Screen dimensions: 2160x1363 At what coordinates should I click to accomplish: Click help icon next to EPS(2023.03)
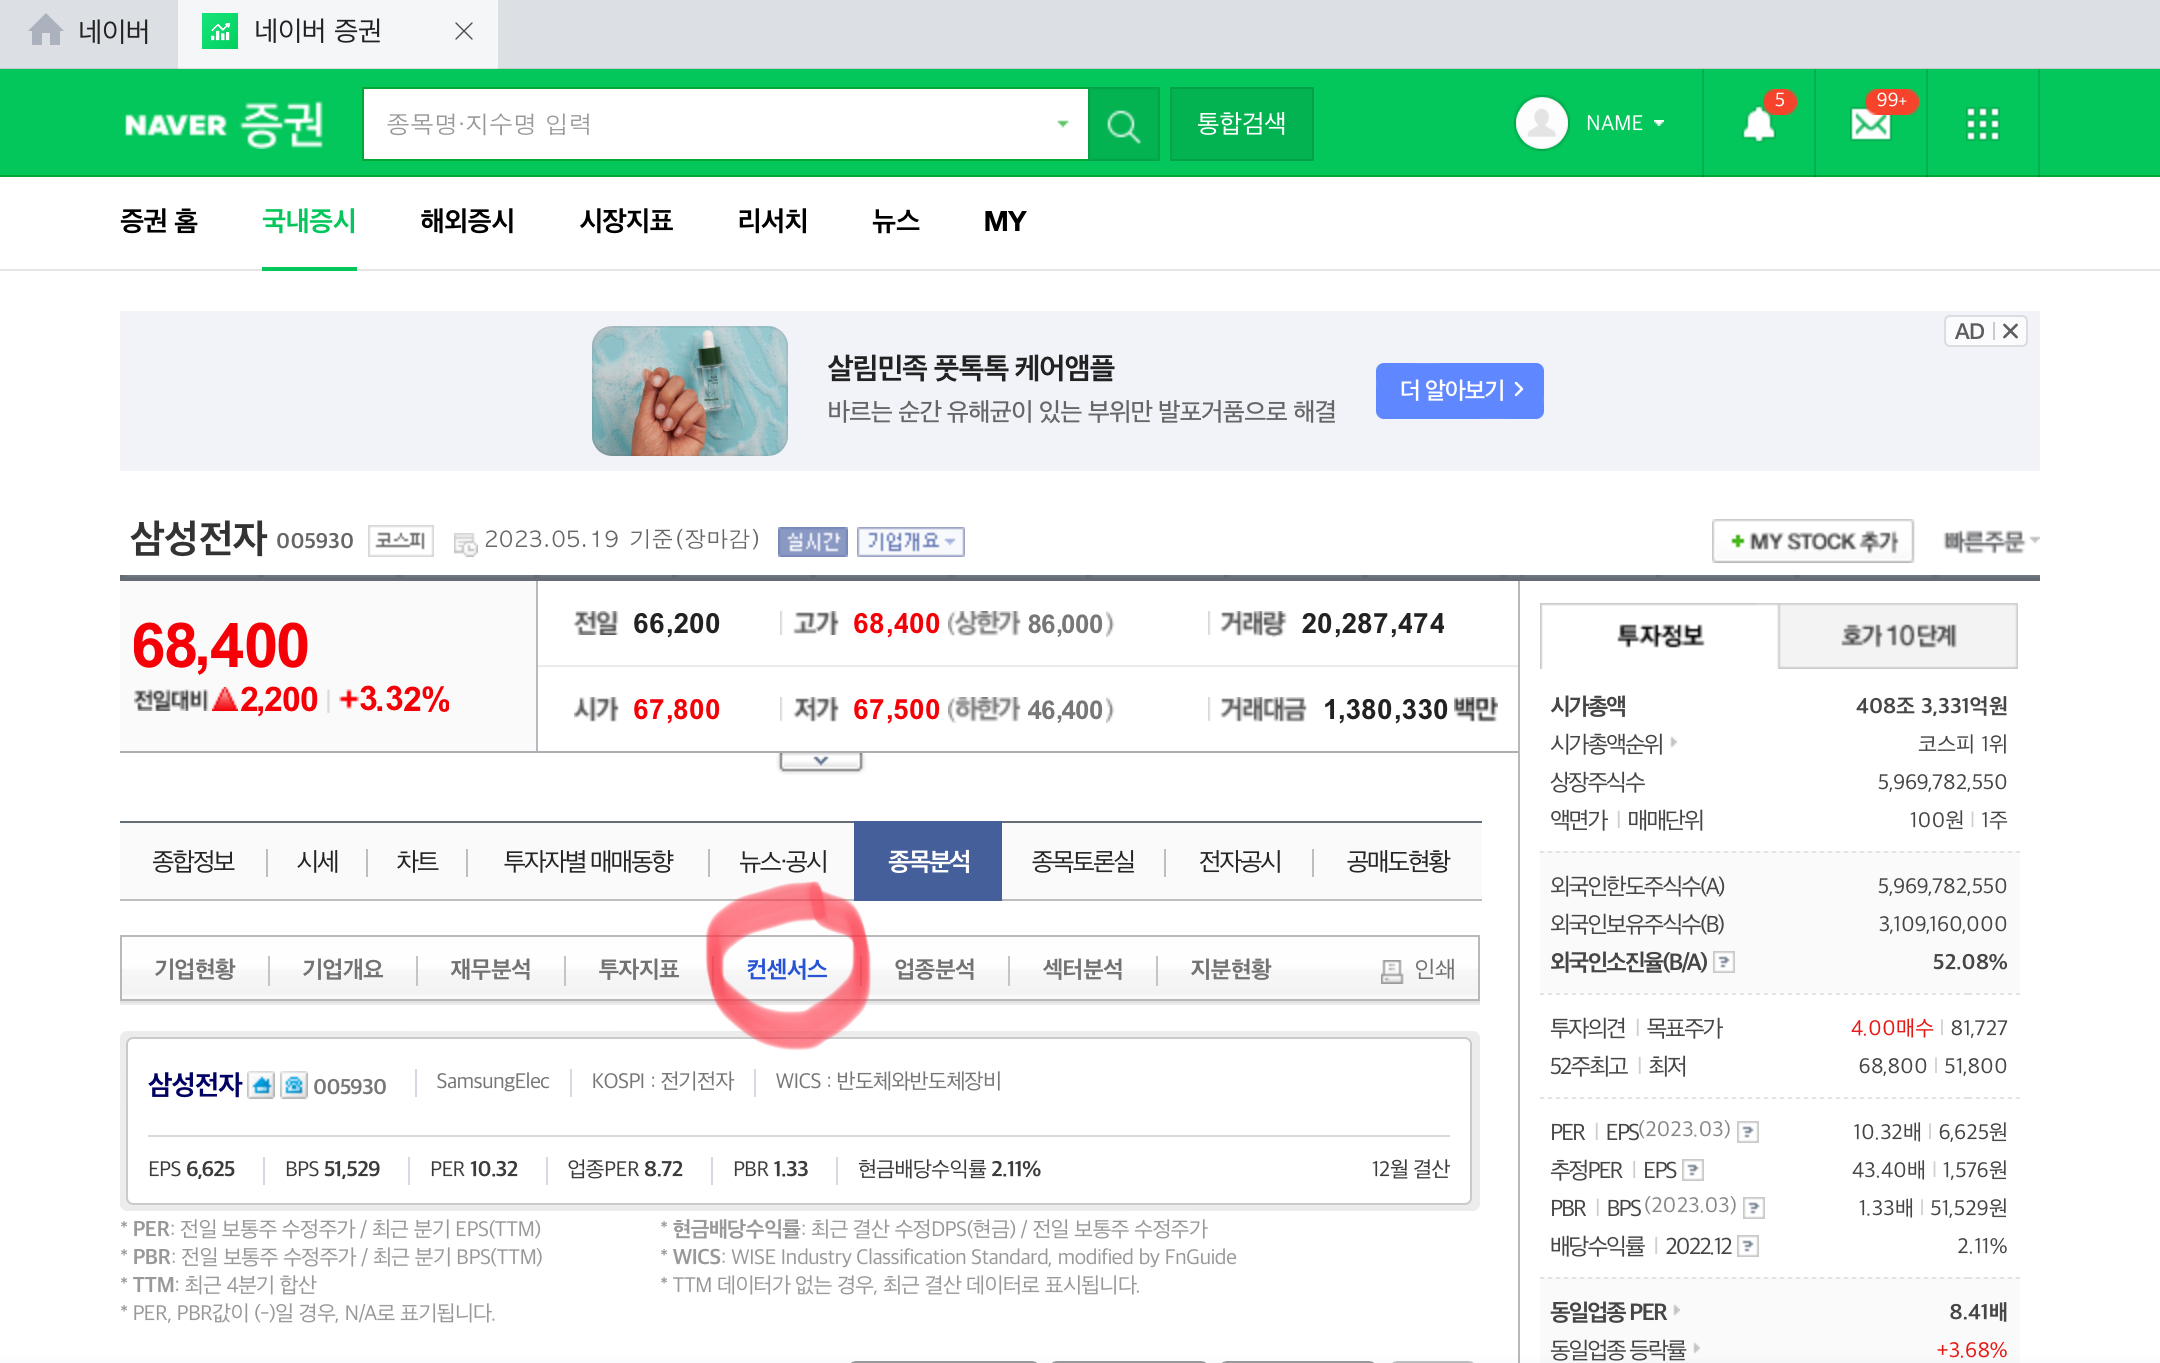[1748, 1132]
